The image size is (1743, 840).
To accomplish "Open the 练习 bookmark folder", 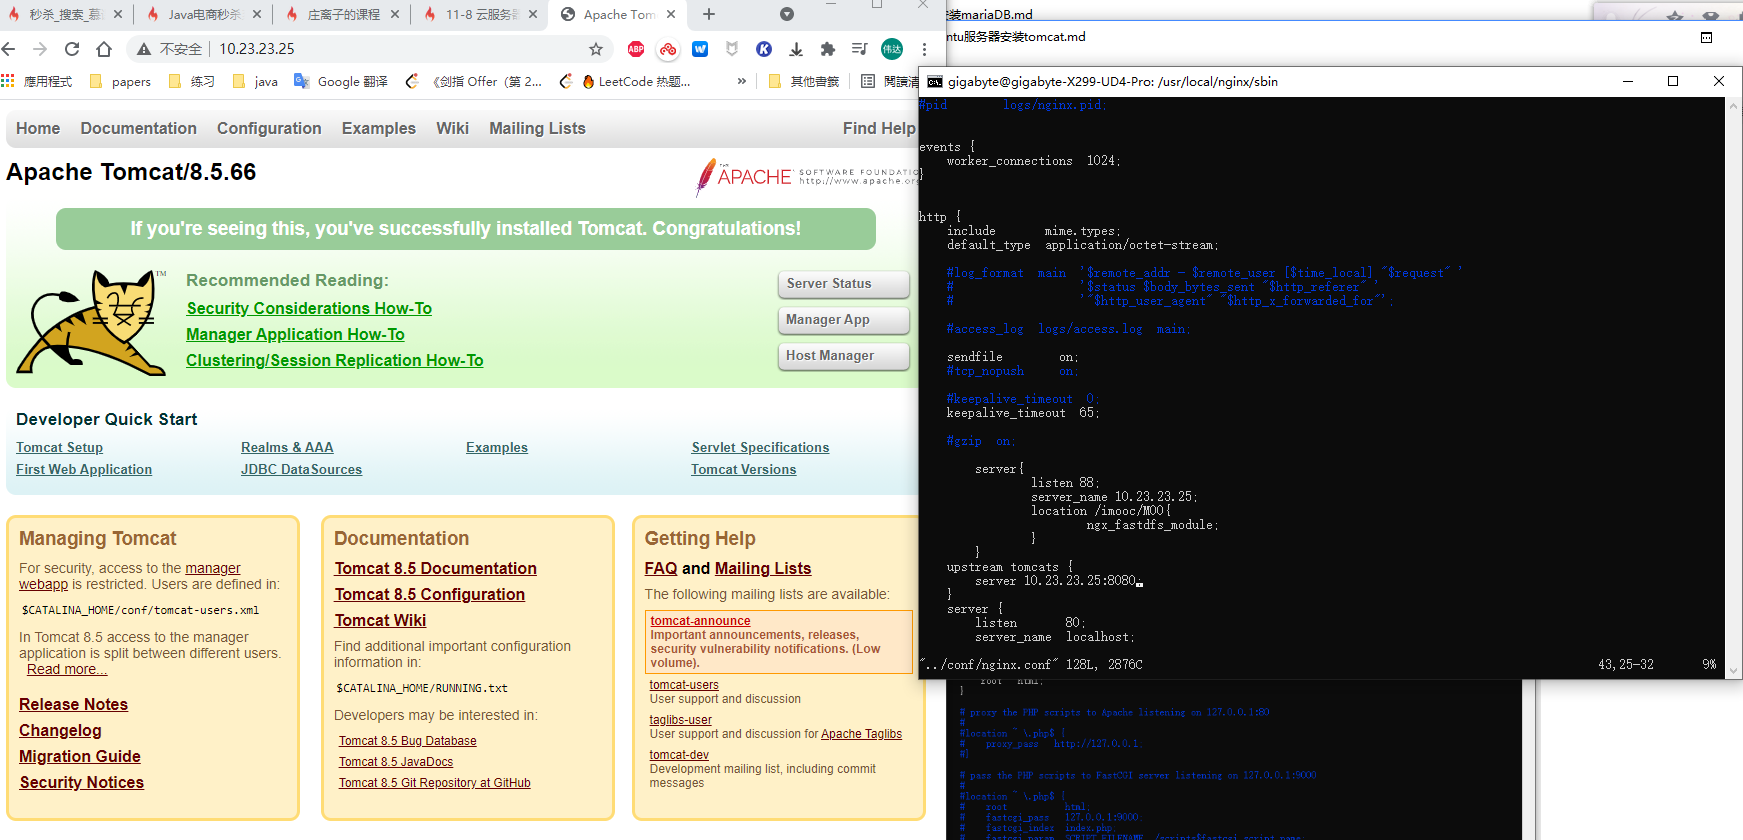I will pos(192,81).
